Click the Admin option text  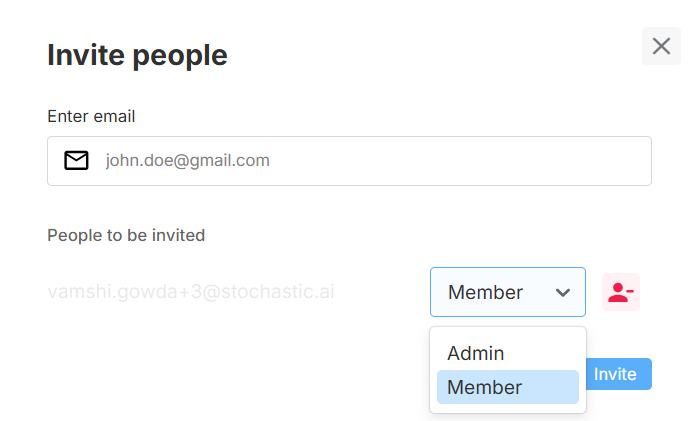[476, 353]
